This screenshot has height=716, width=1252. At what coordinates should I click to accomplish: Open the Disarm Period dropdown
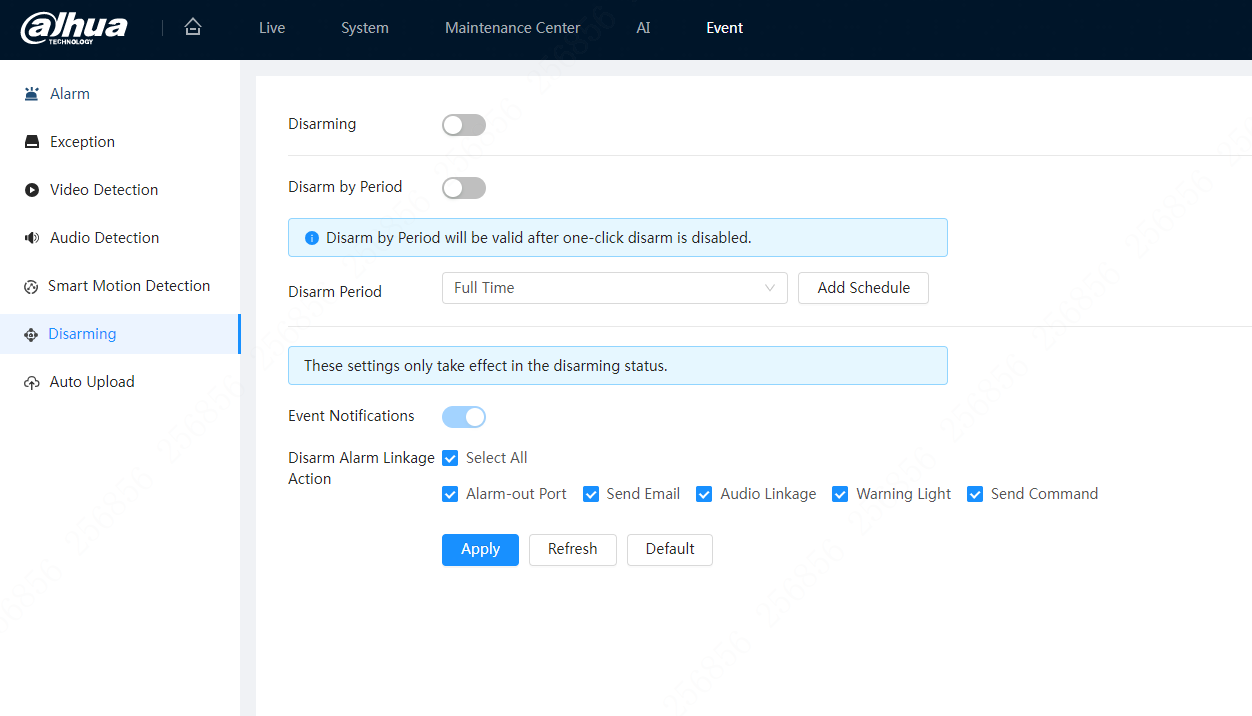pyautogui.click(x=614, y=288)
